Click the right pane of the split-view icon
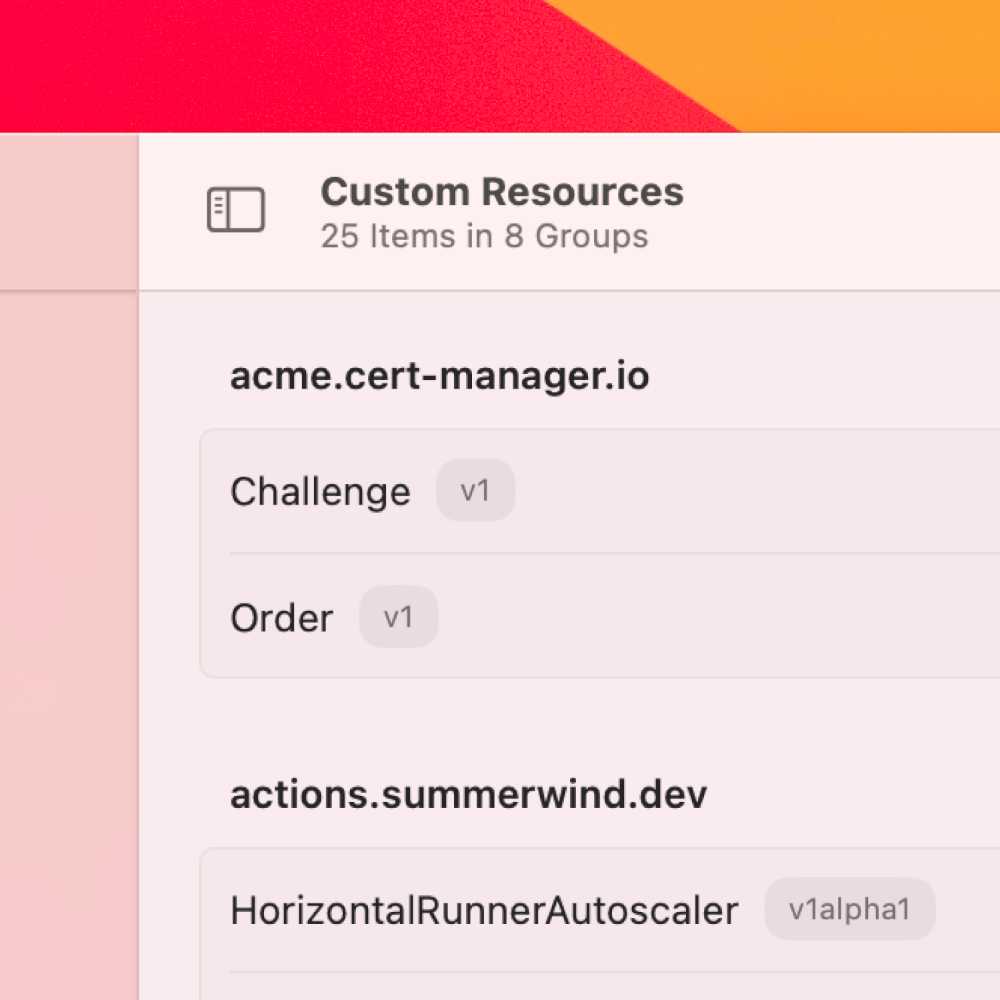Viewport: 1000px width, 1000px height. tap(245, 210)
